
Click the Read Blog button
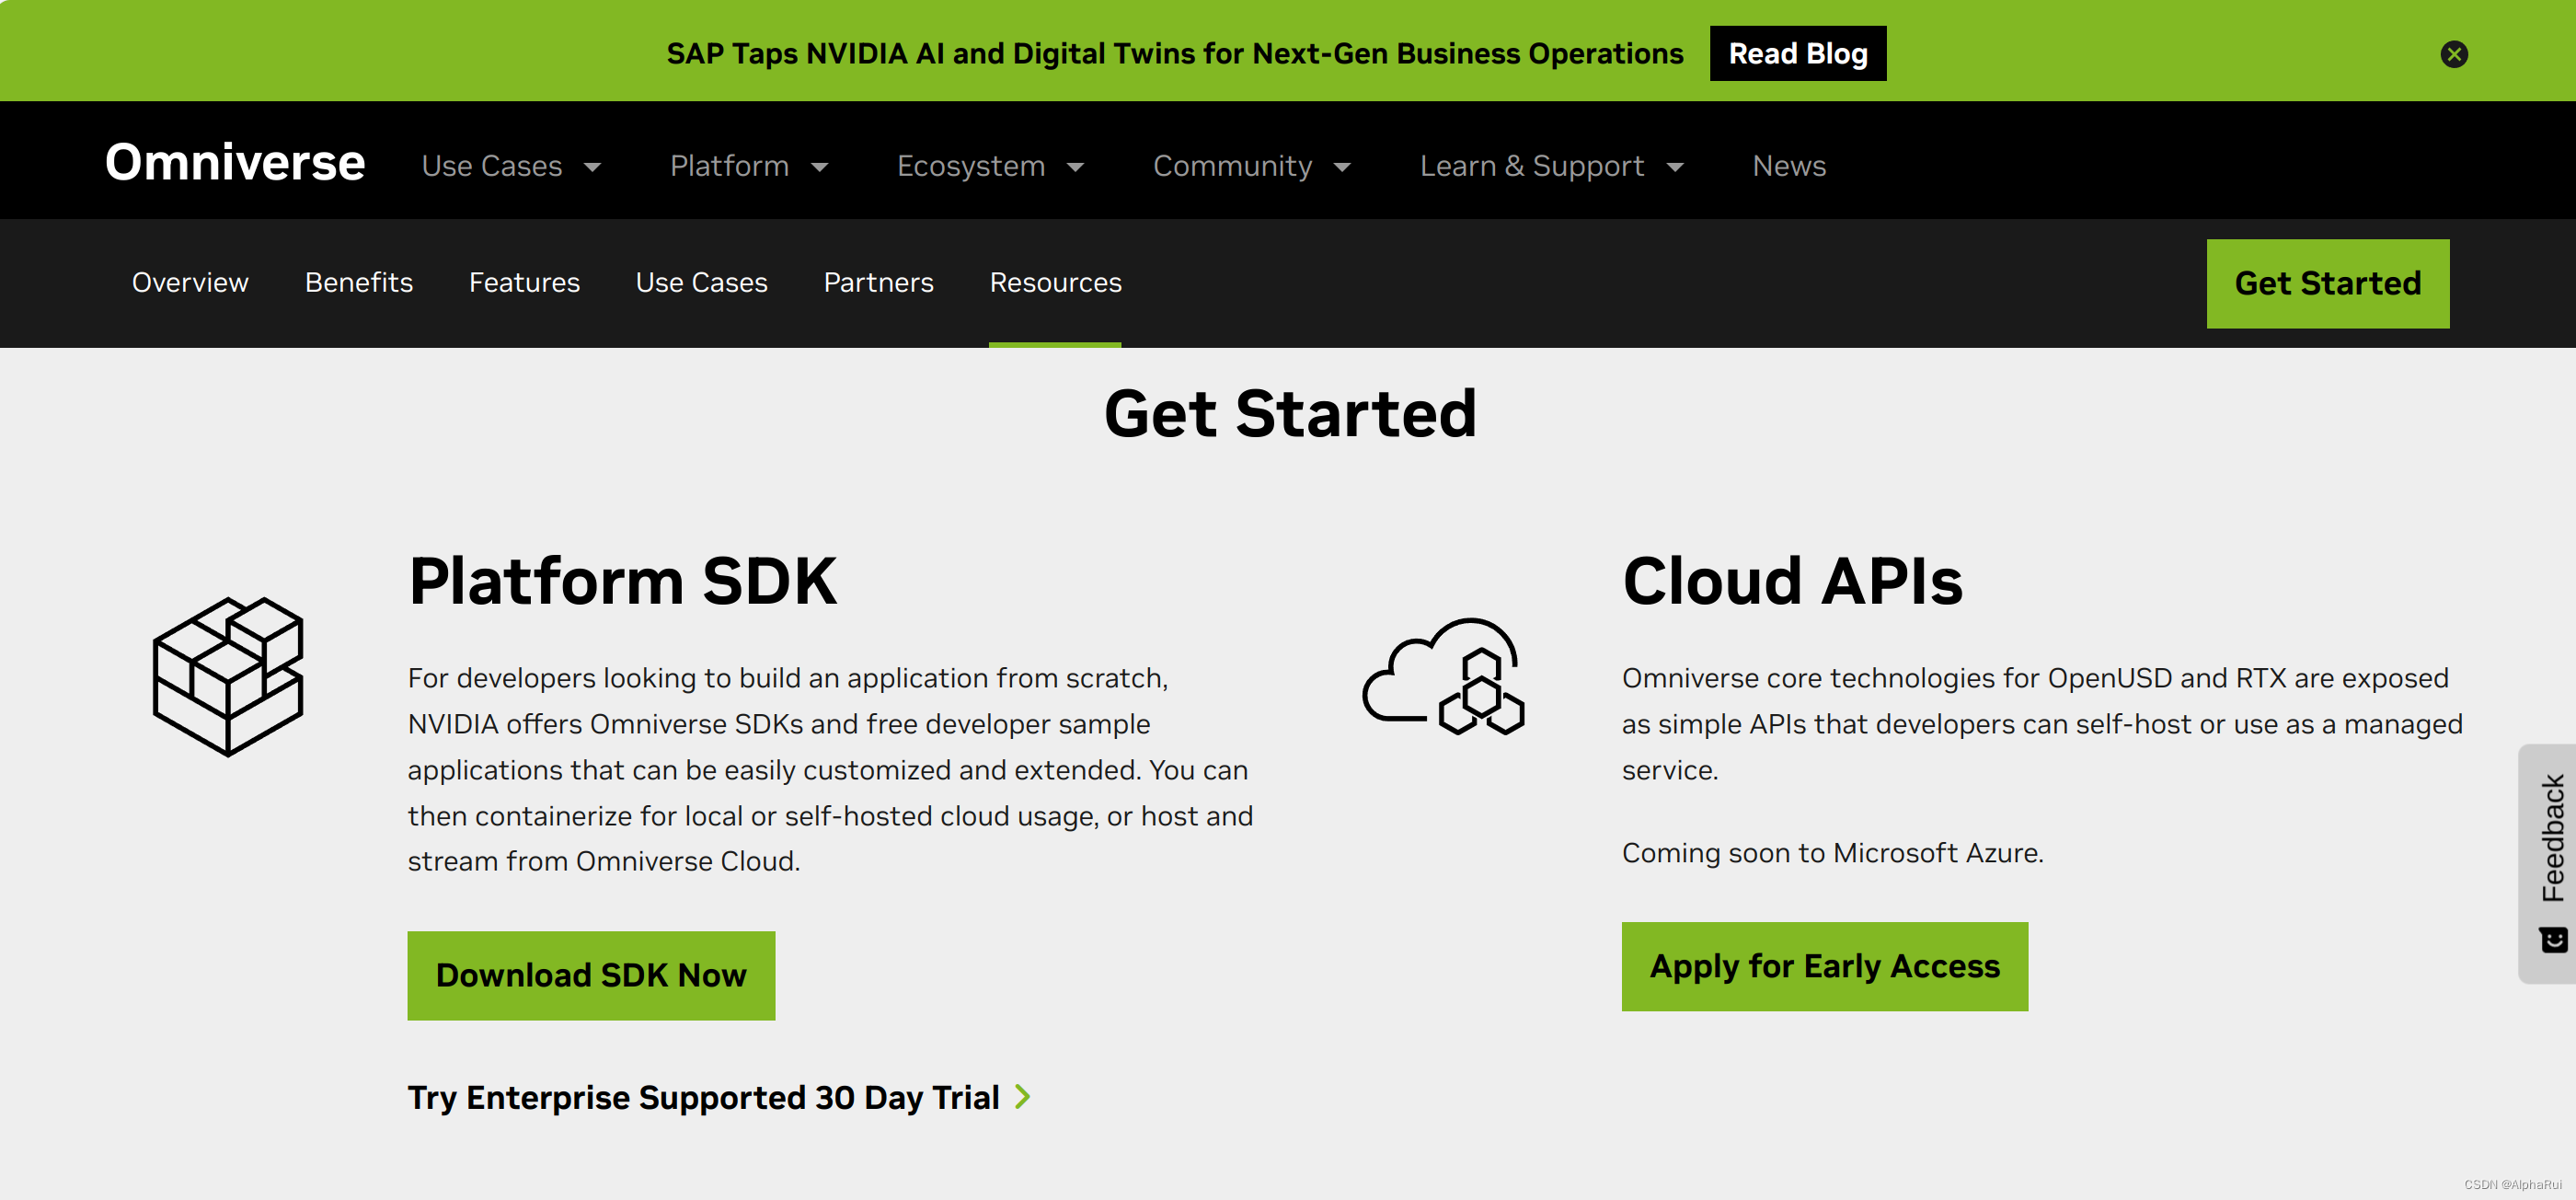(1797, 54)
